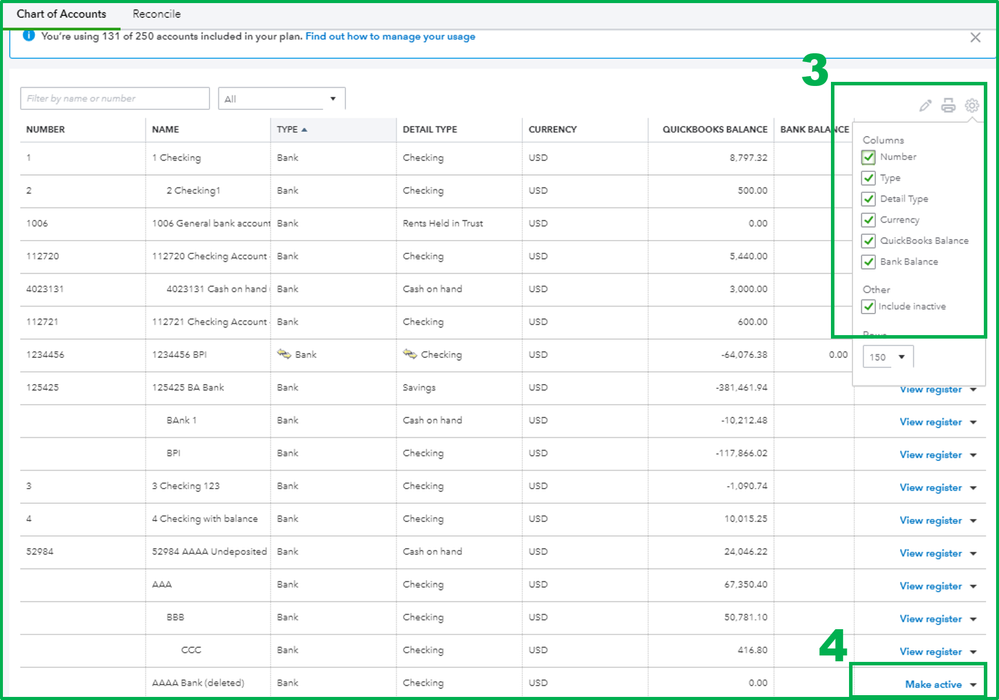The image size is (999, 700).
Task: Click the sort arrow on the TYPE column
Action: (305, 129)
